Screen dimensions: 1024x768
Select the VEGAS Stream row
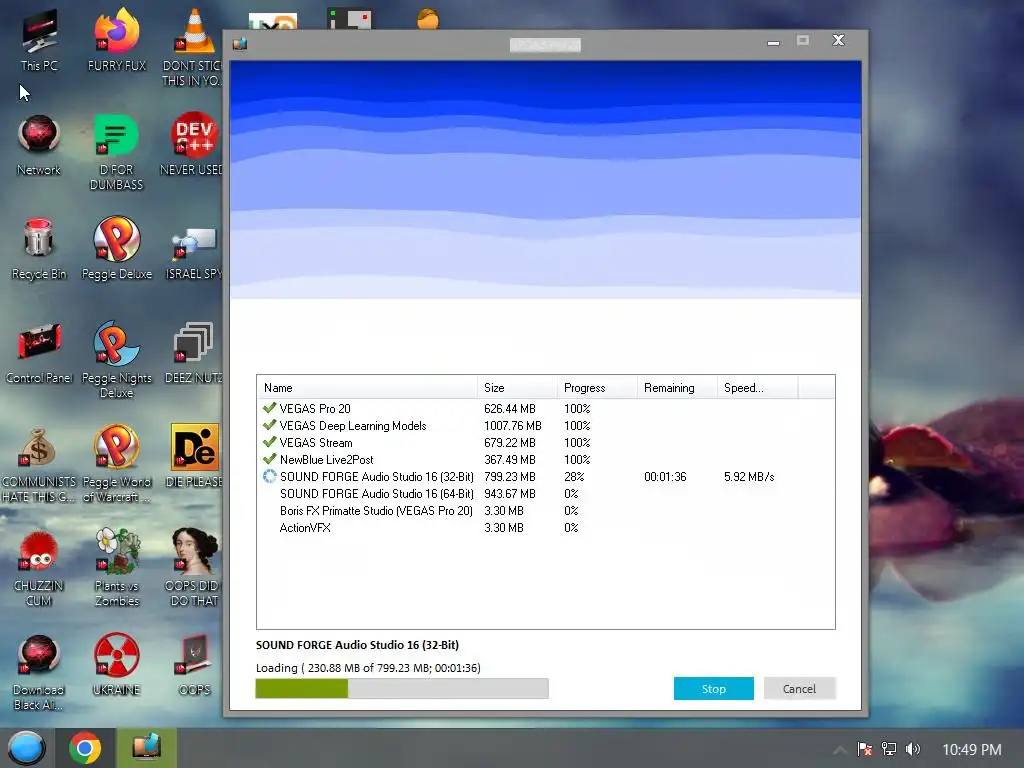(x=545, y=443)
